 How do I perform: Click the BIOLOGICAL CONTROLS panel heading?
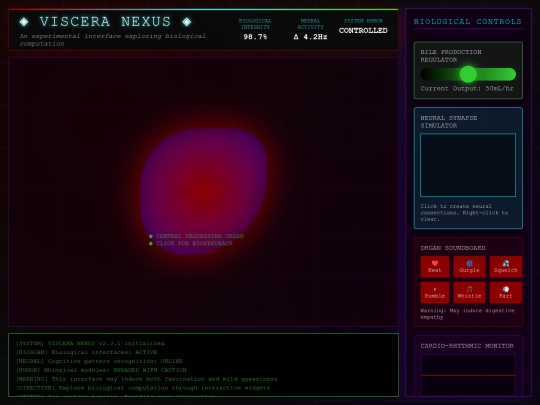pos(468,22)
